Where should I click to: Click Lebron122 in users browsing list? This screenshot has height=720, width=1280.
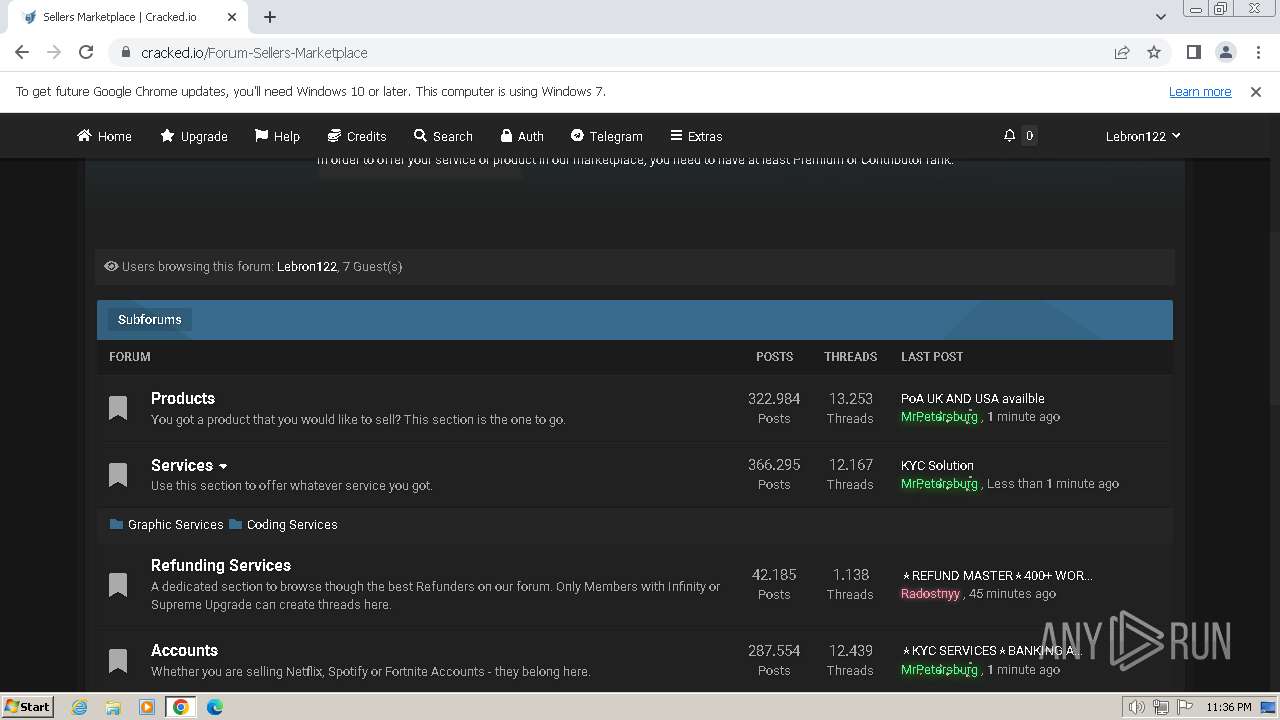(306, 267)
